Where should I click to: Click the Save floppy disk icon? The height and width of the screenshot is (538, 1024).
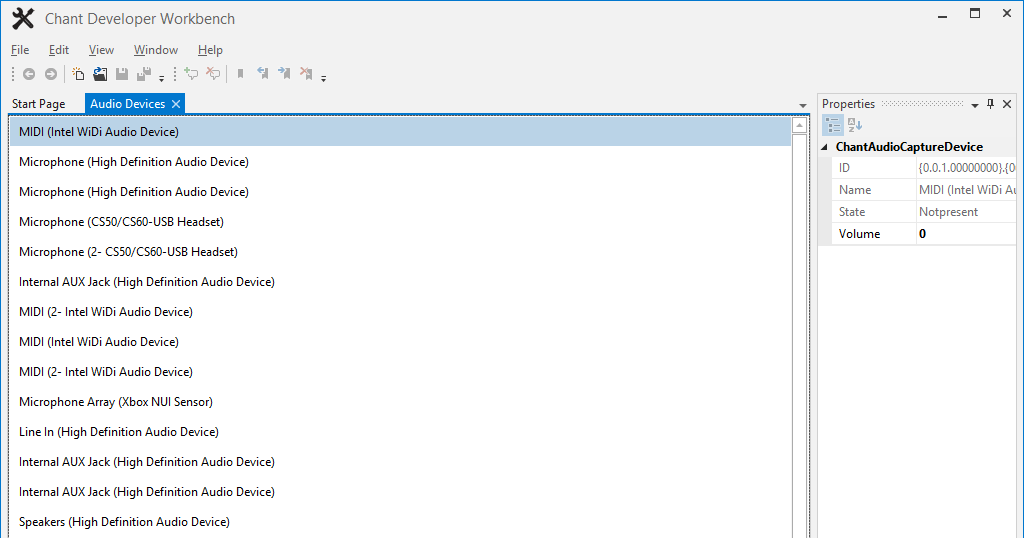[x=122, y=74]
